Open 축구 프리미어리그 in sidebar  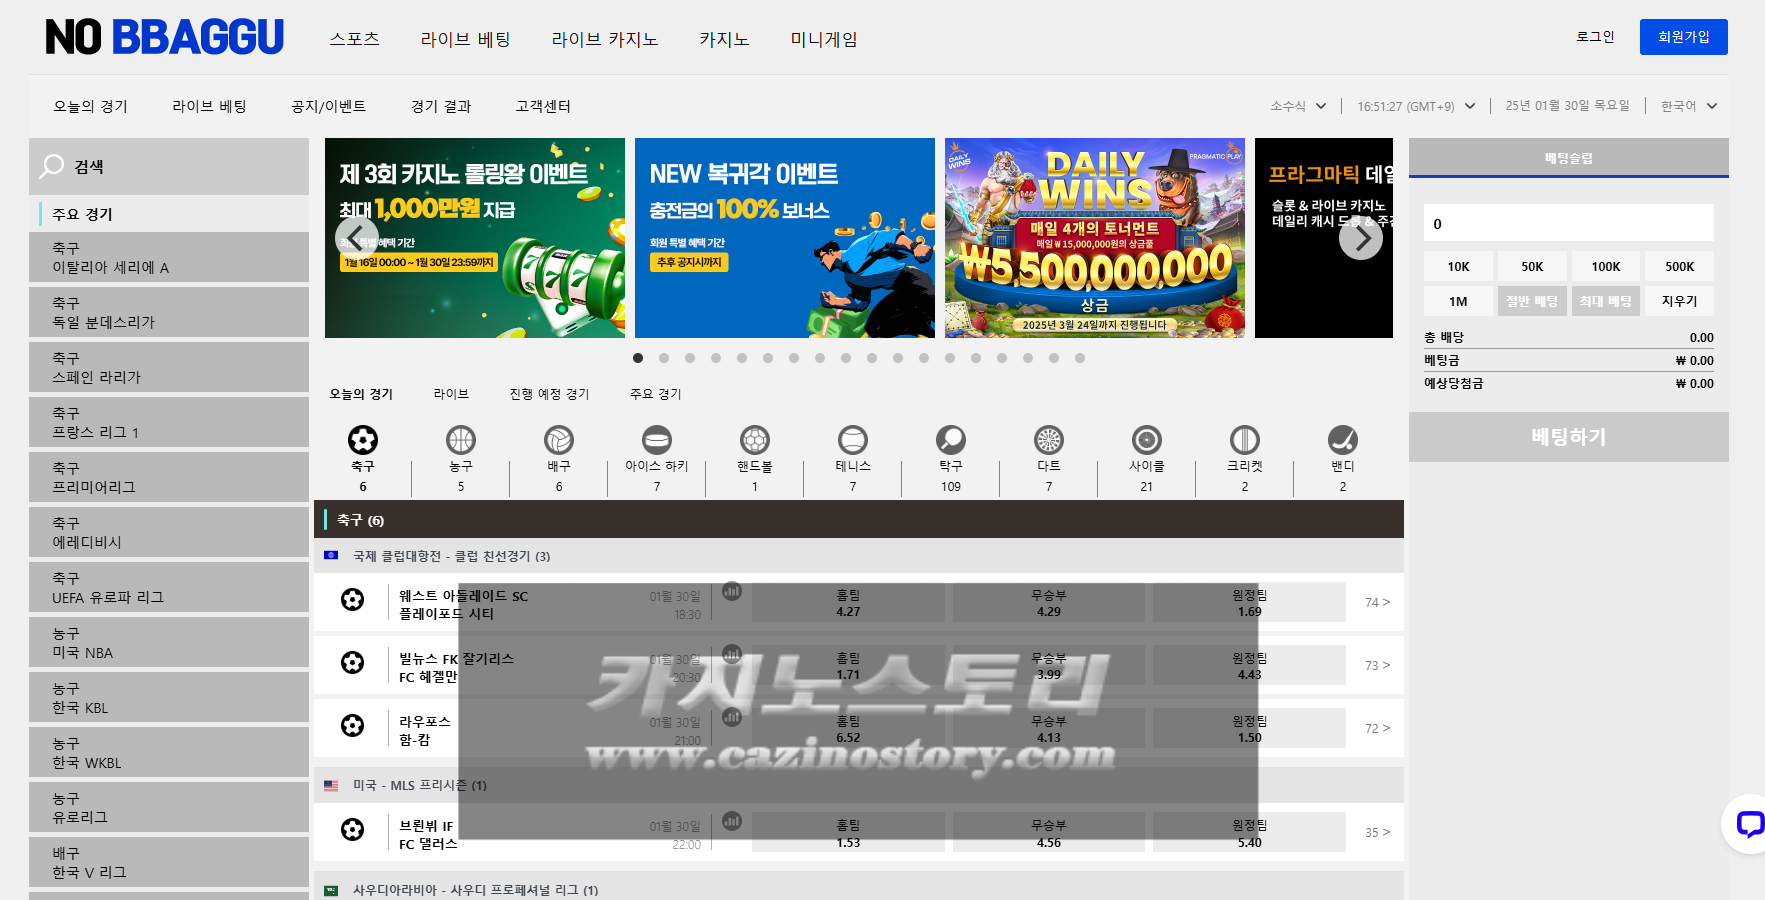pyautogui.click(x=169, y=477)
